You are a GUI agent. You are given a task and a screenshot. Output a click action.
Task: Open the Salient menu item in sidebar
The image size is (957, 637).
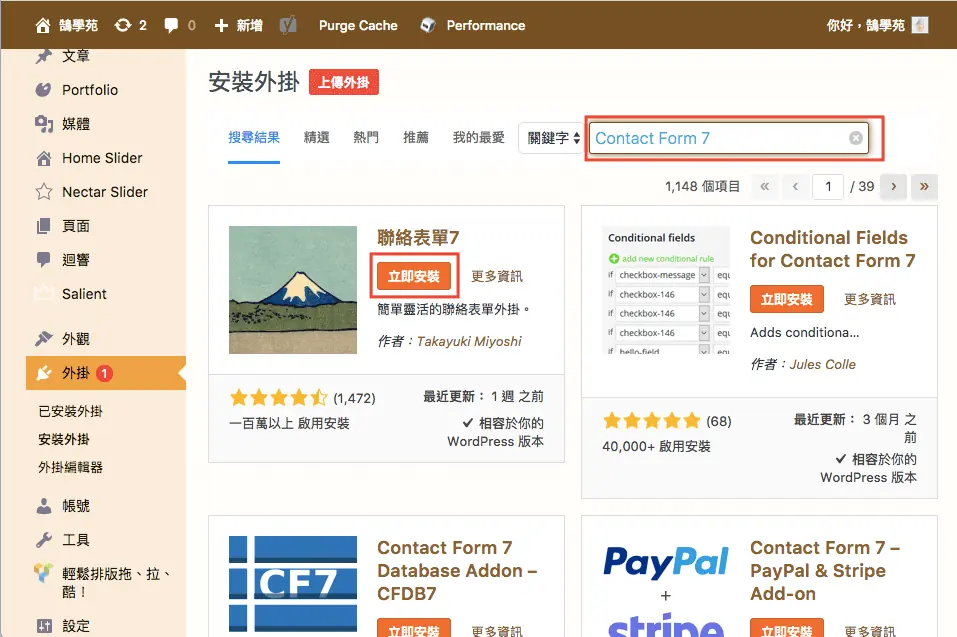tap(84, 294)
